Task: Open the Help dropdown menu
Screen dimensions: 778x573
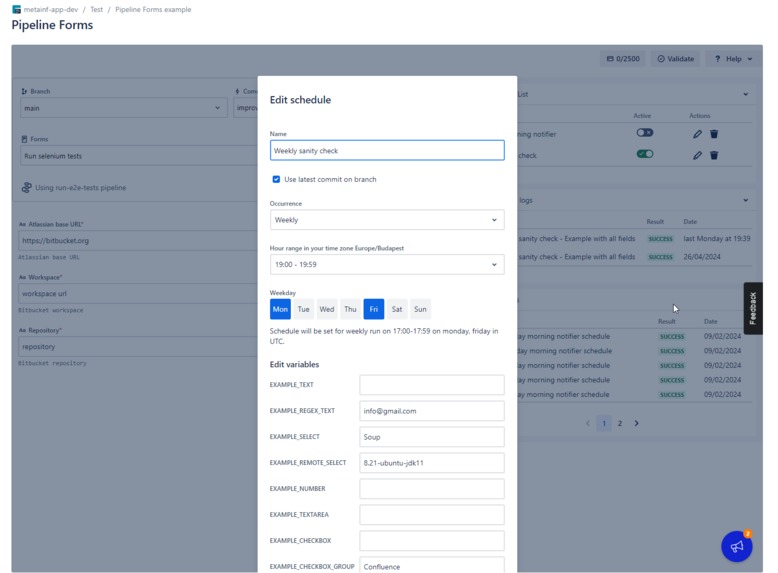Action: pyautogui.click(x=733, y=59)
